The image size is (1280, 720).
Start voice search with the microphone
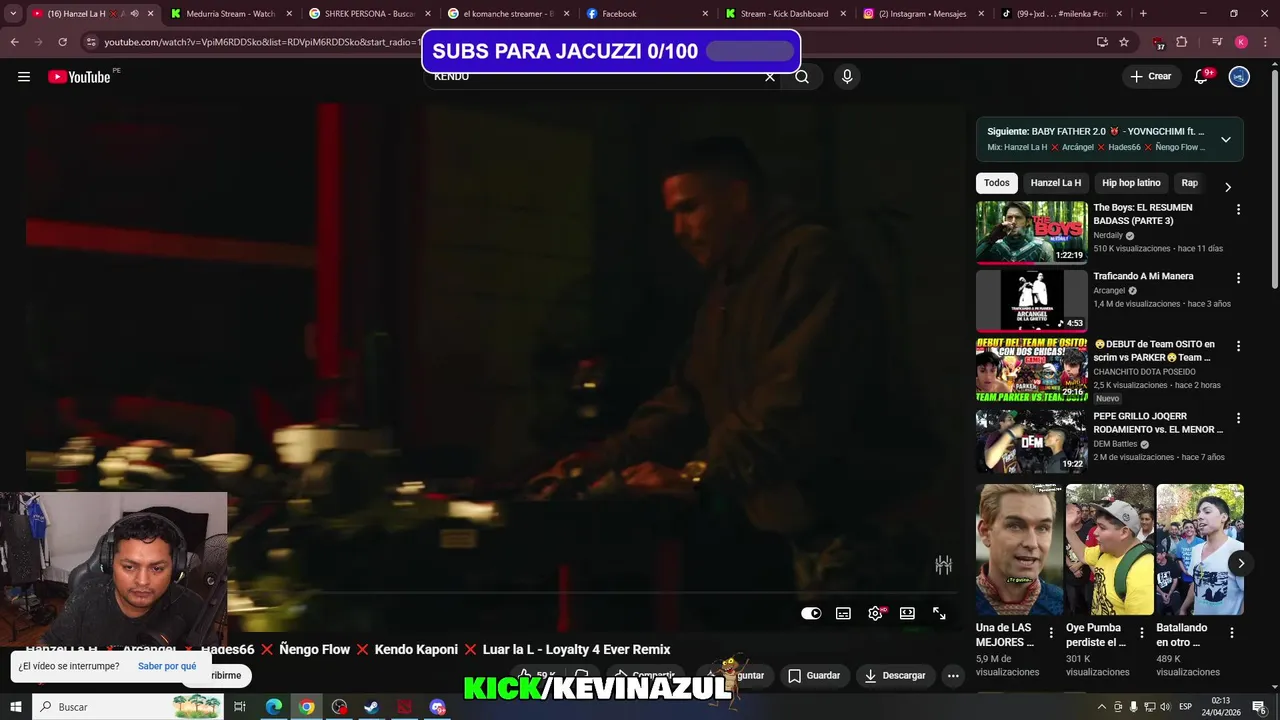coord(847,77)
